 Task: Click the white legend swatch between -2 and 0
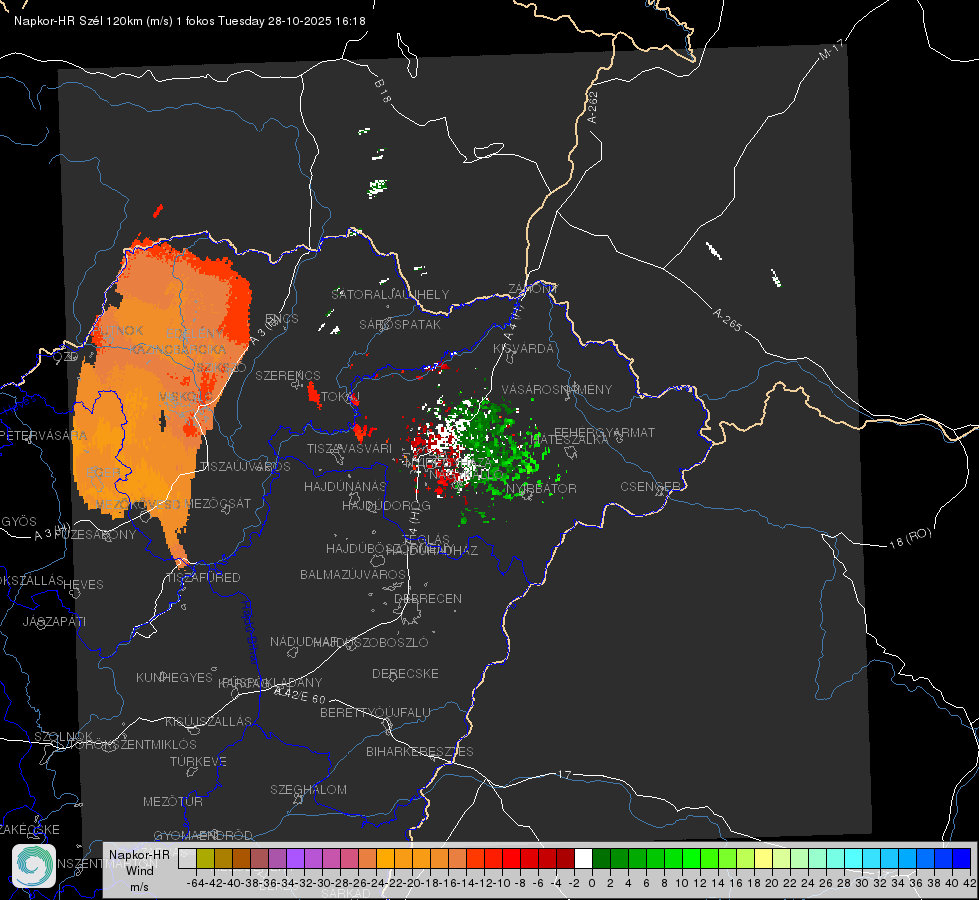click(583, 858)
